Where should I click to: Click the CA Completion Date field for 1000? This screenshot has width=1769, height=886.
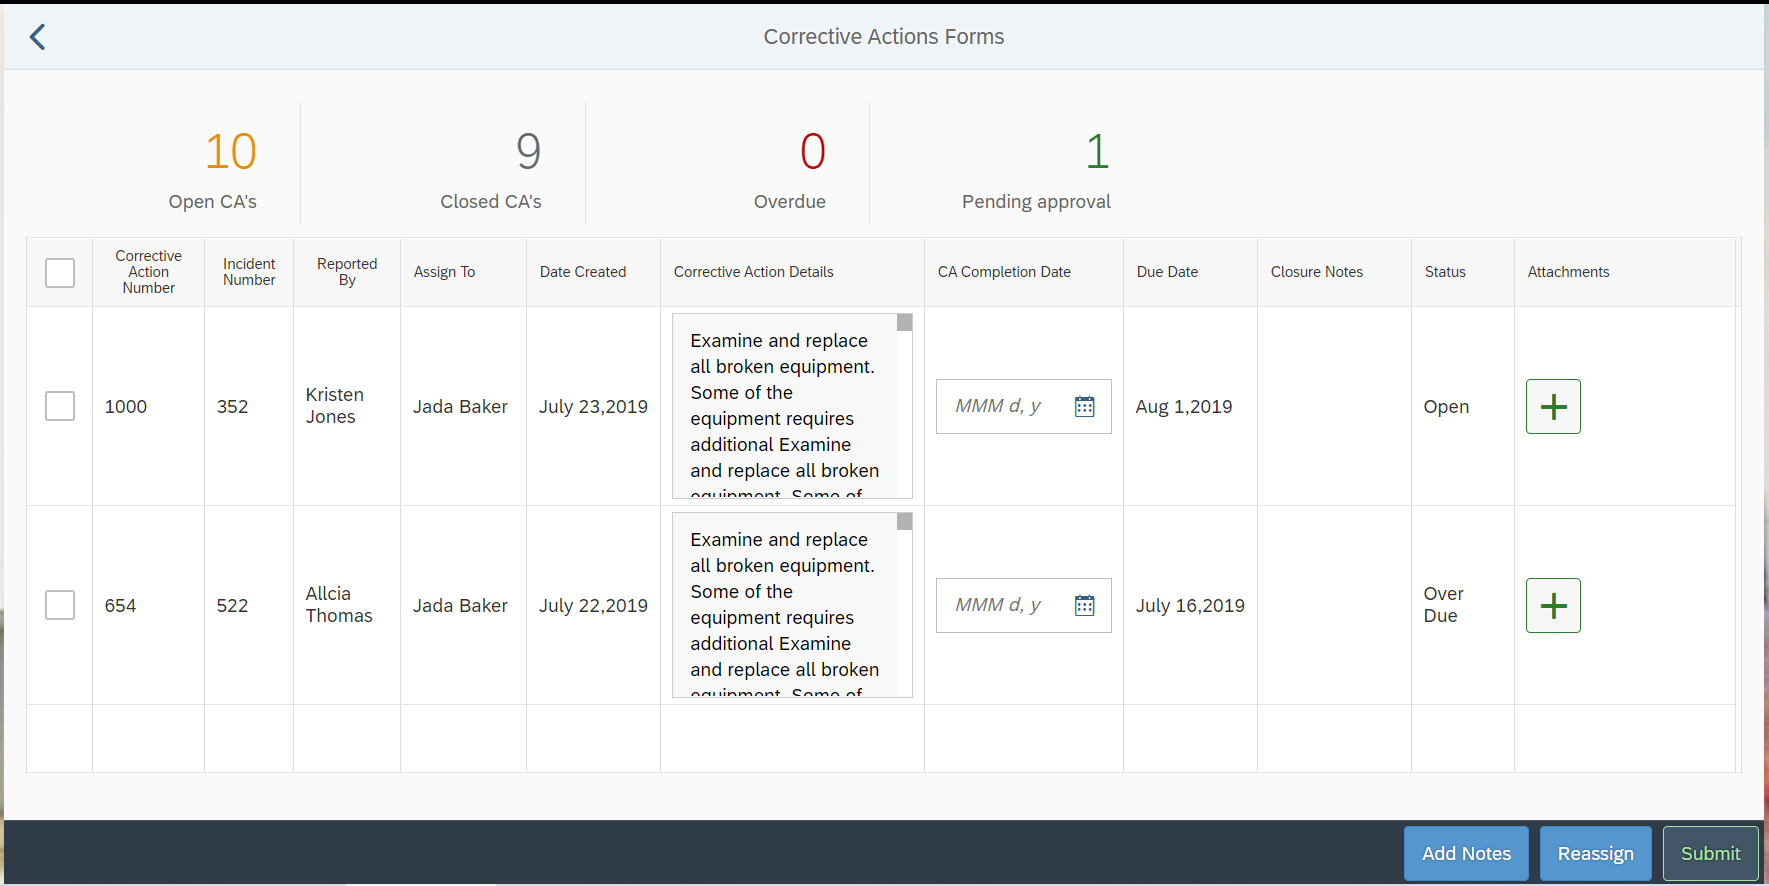(x=1000, y=406)
